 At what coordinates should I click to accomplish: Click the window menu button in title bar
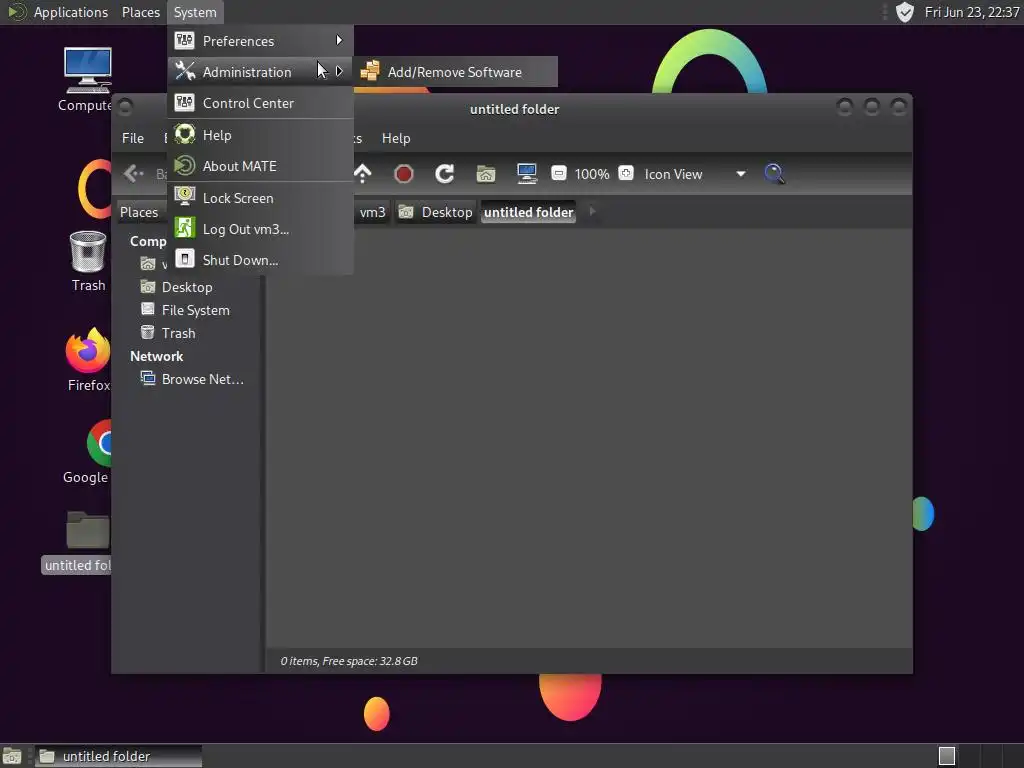tap(125, 107)
